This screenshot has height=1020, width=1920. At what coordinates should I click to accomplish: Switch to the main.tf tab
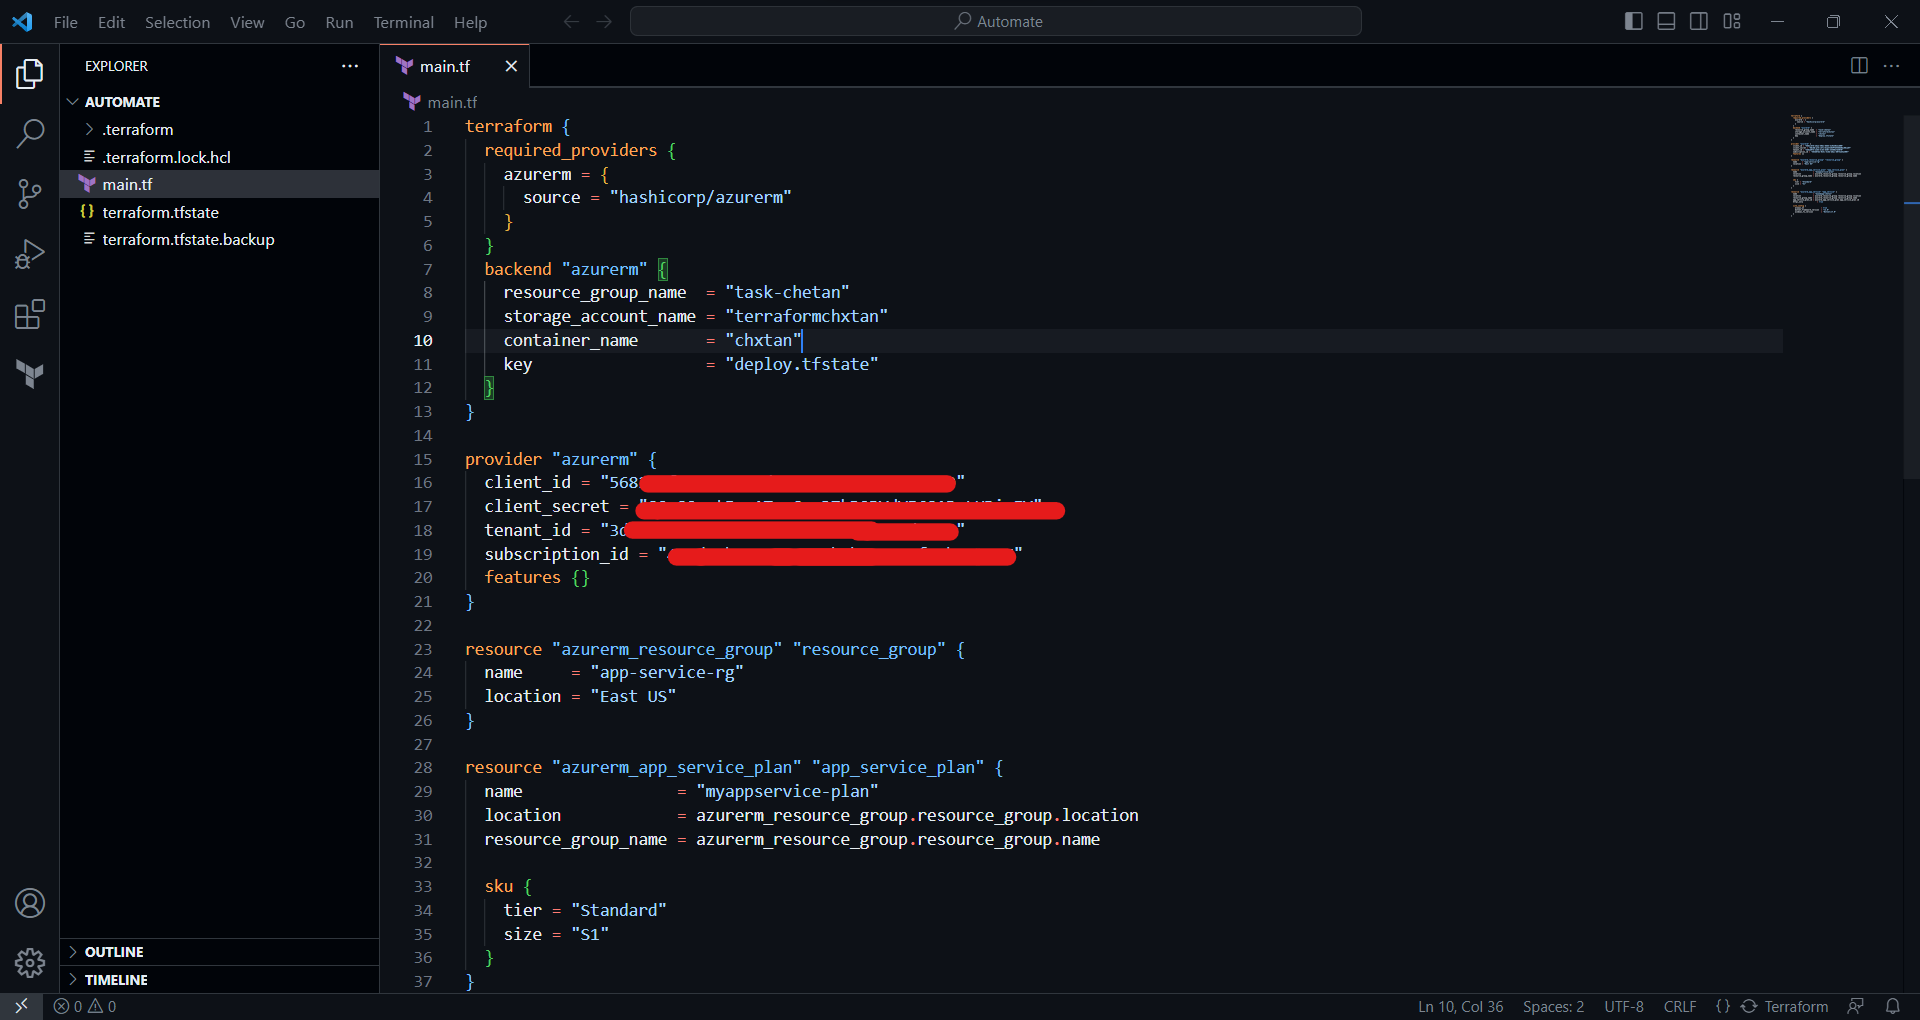pyautogui.click(x=447, y=66)
